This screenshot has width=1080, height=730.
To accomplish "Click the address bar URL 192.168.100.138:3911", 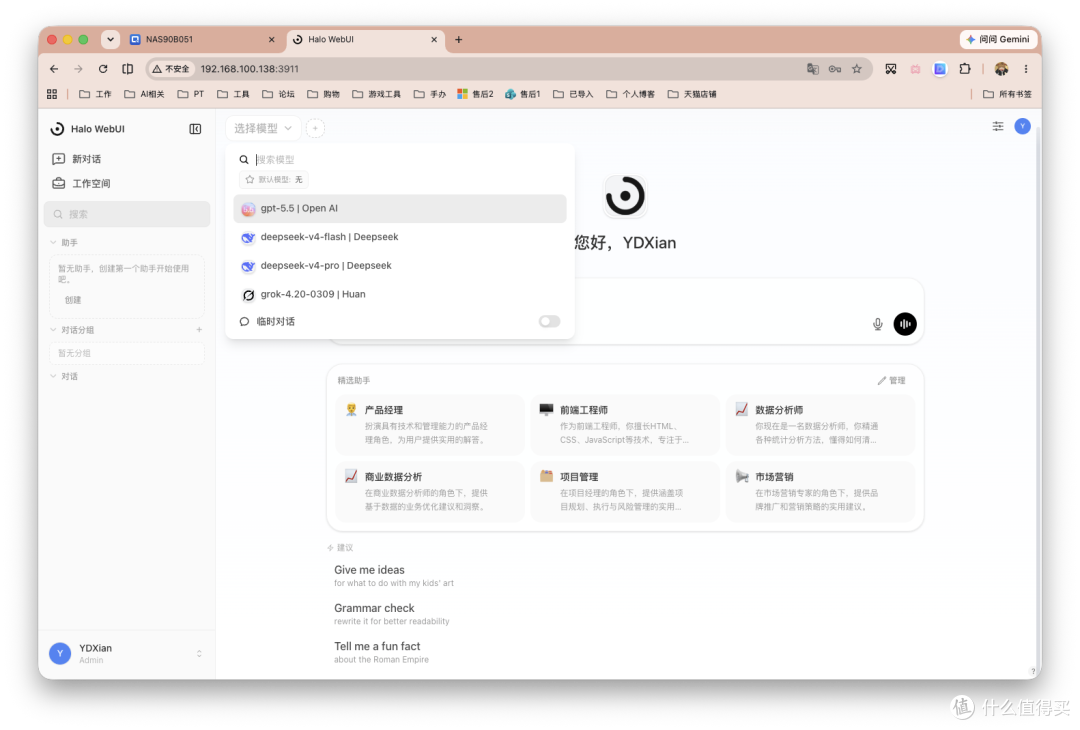I will click(x=249, y=69).
